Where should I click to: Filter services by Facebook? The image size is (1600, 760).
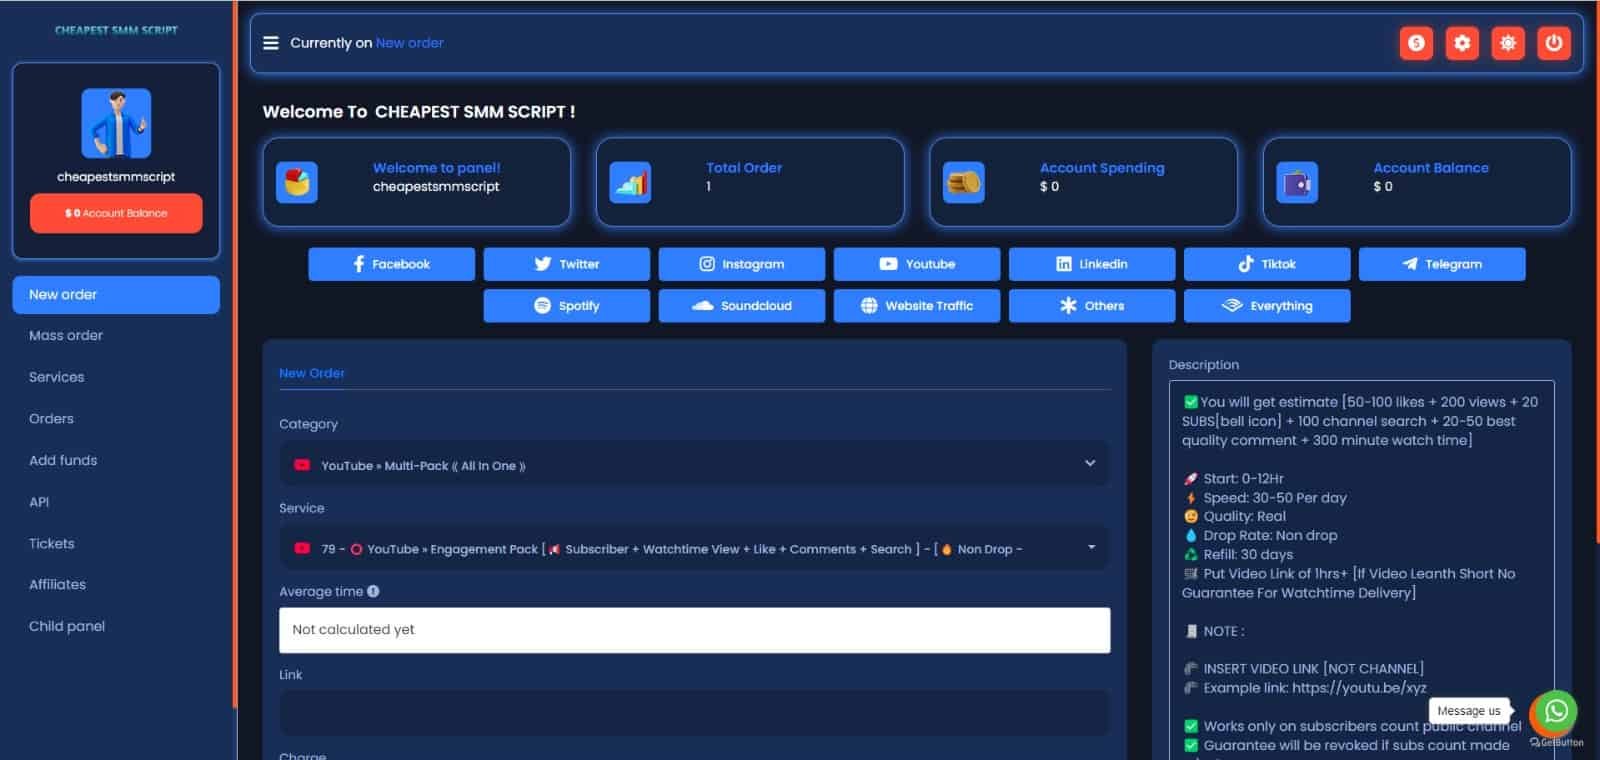391,264
